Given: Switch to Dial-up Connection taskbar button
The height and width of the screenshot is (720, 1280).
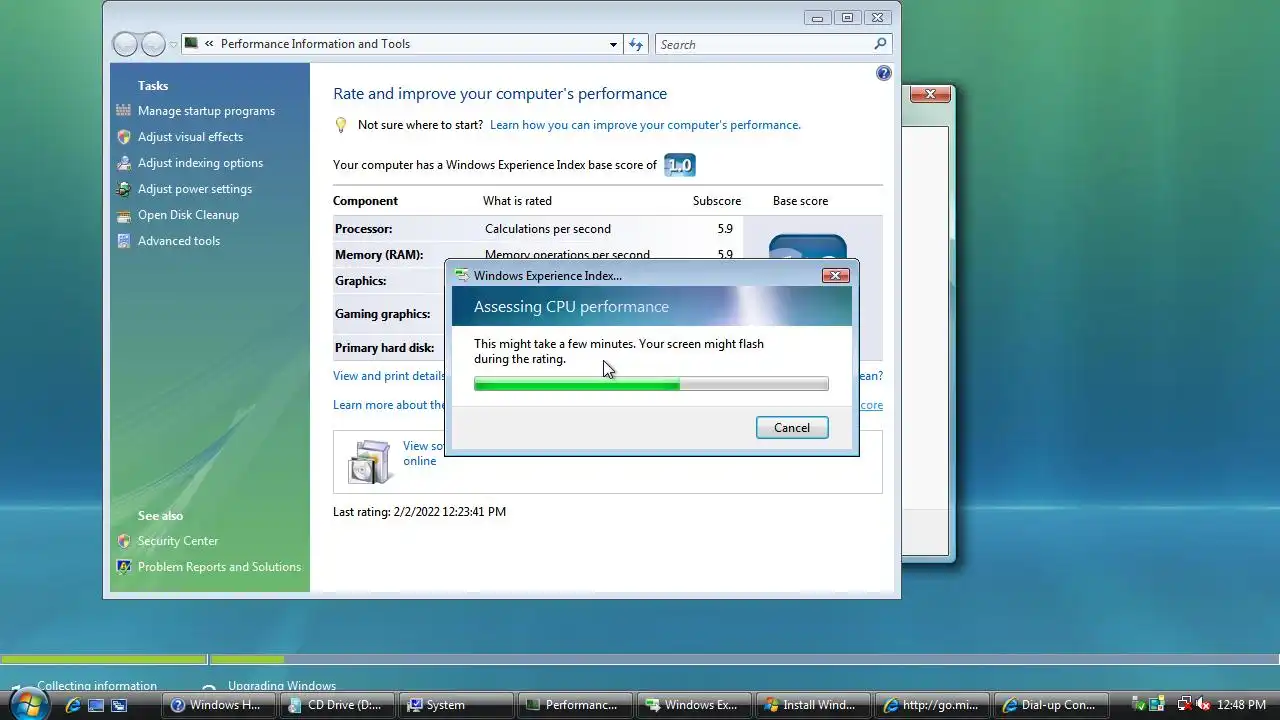Looking at the screenshot, I should click(x=1050, y=705).
